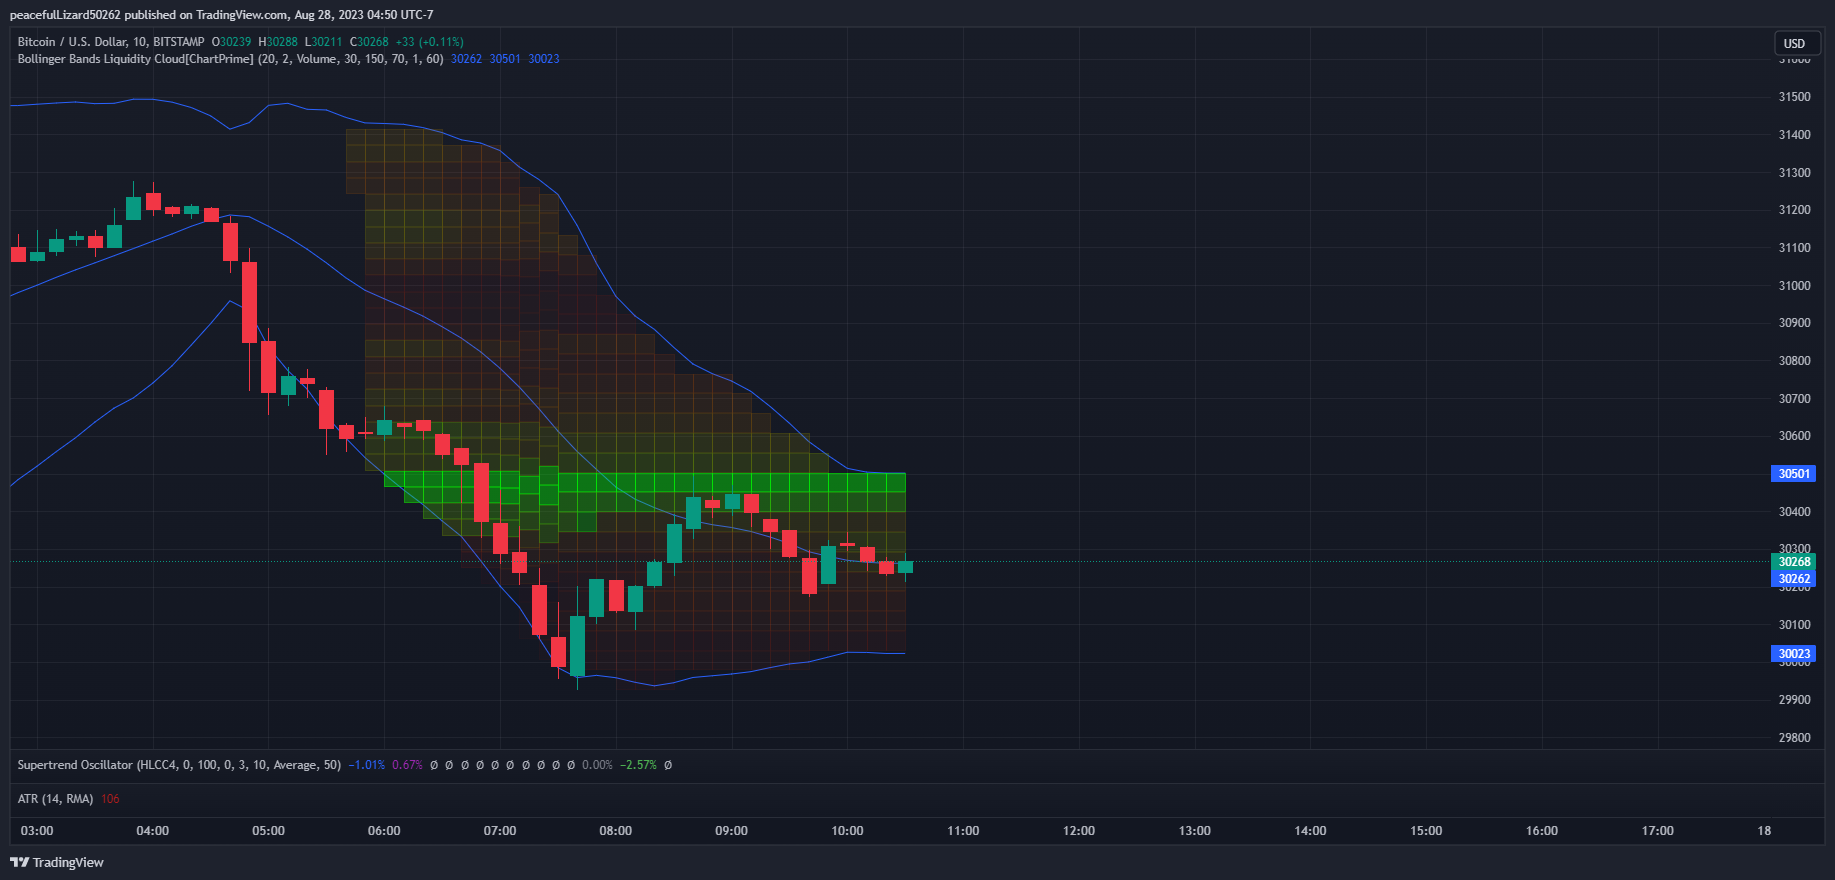The width and height of the screenshot is (1835, 880).
Task: Select the Bitcoin / U.S. Dollar symbol legend
Action: click(111, 42)
